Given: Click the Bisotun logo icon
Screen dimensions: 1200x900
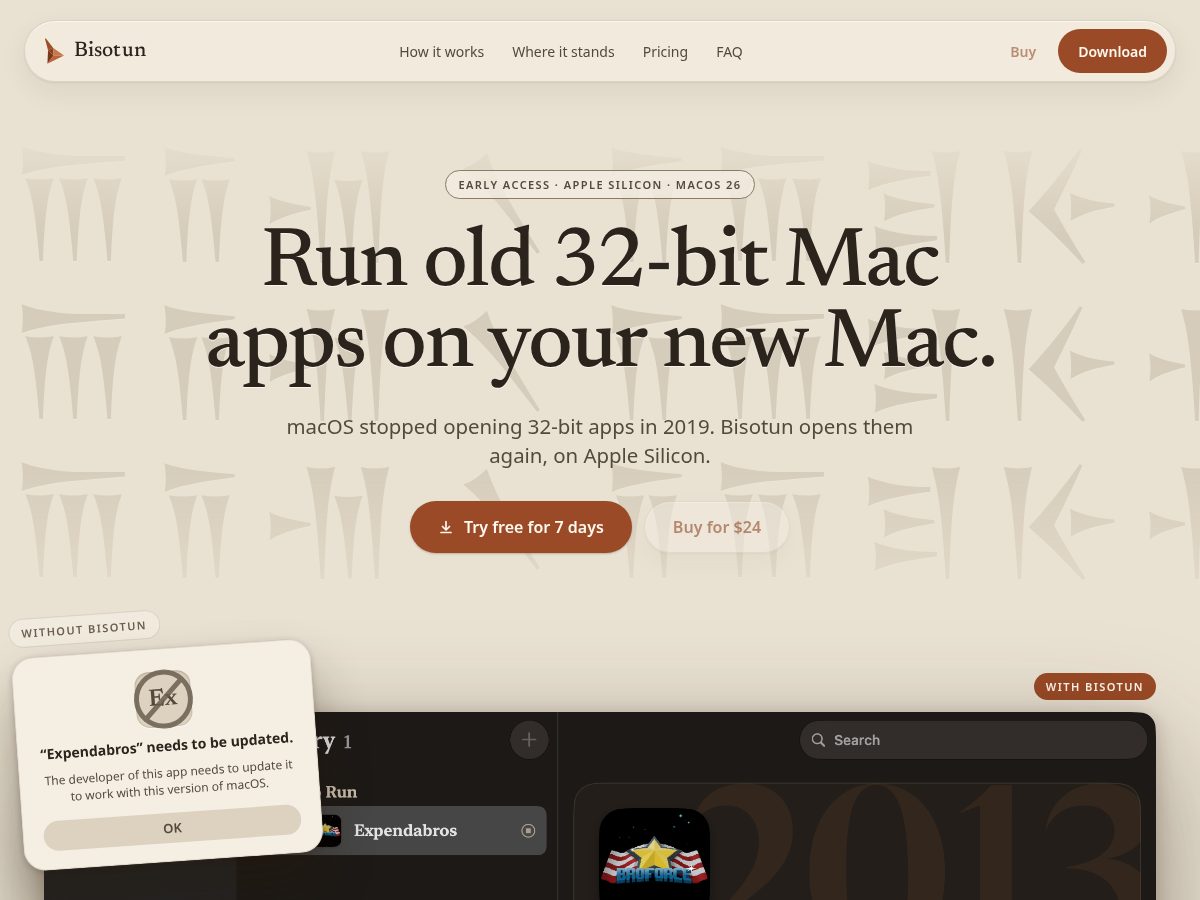Looking at the screenshot, I should pyautogui.click(x=54, y=51).
